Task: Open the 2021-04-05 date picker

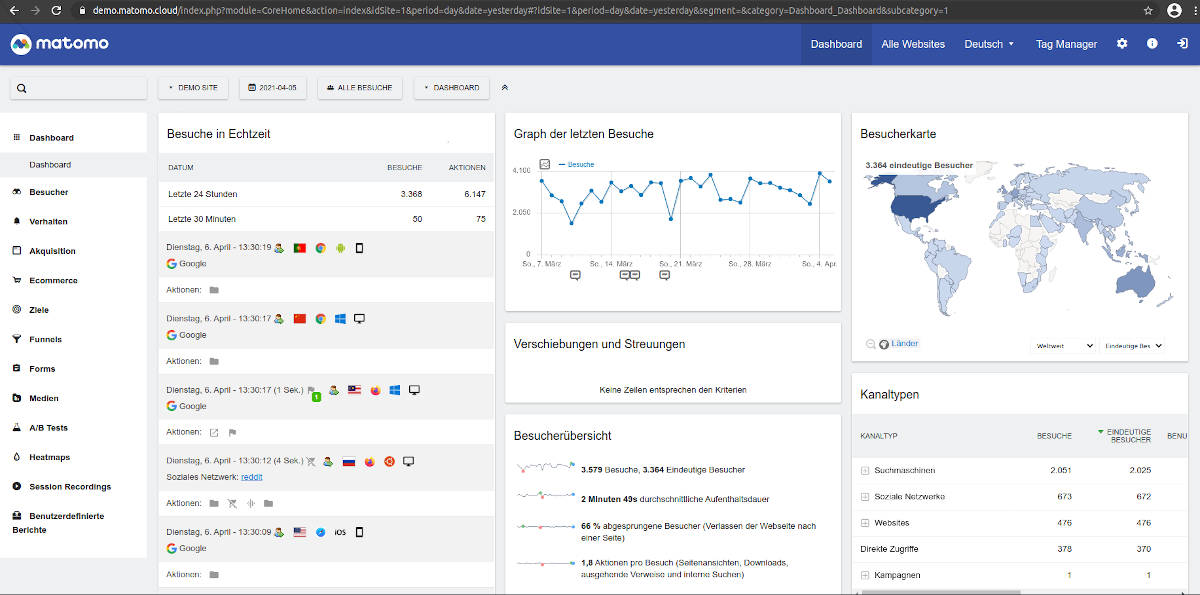Action: pos(275,88)
